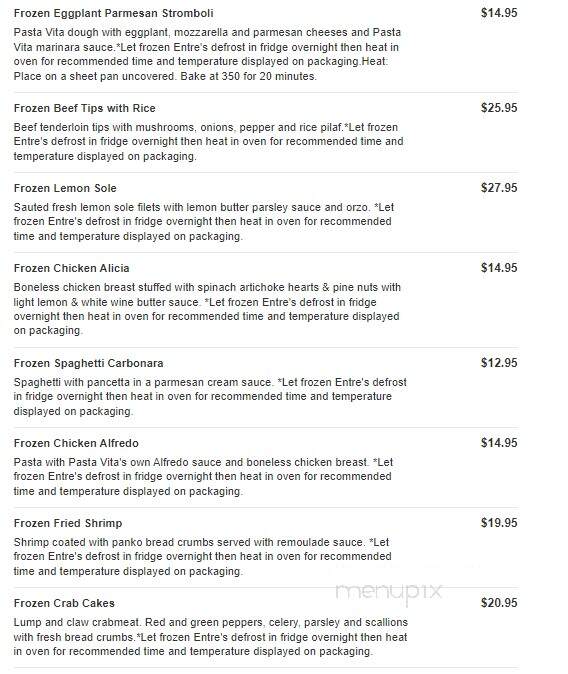This screenshot has height=674, width=568.
Task: Open the Frozen Lemon Sole item
Action: coord(65,188)
